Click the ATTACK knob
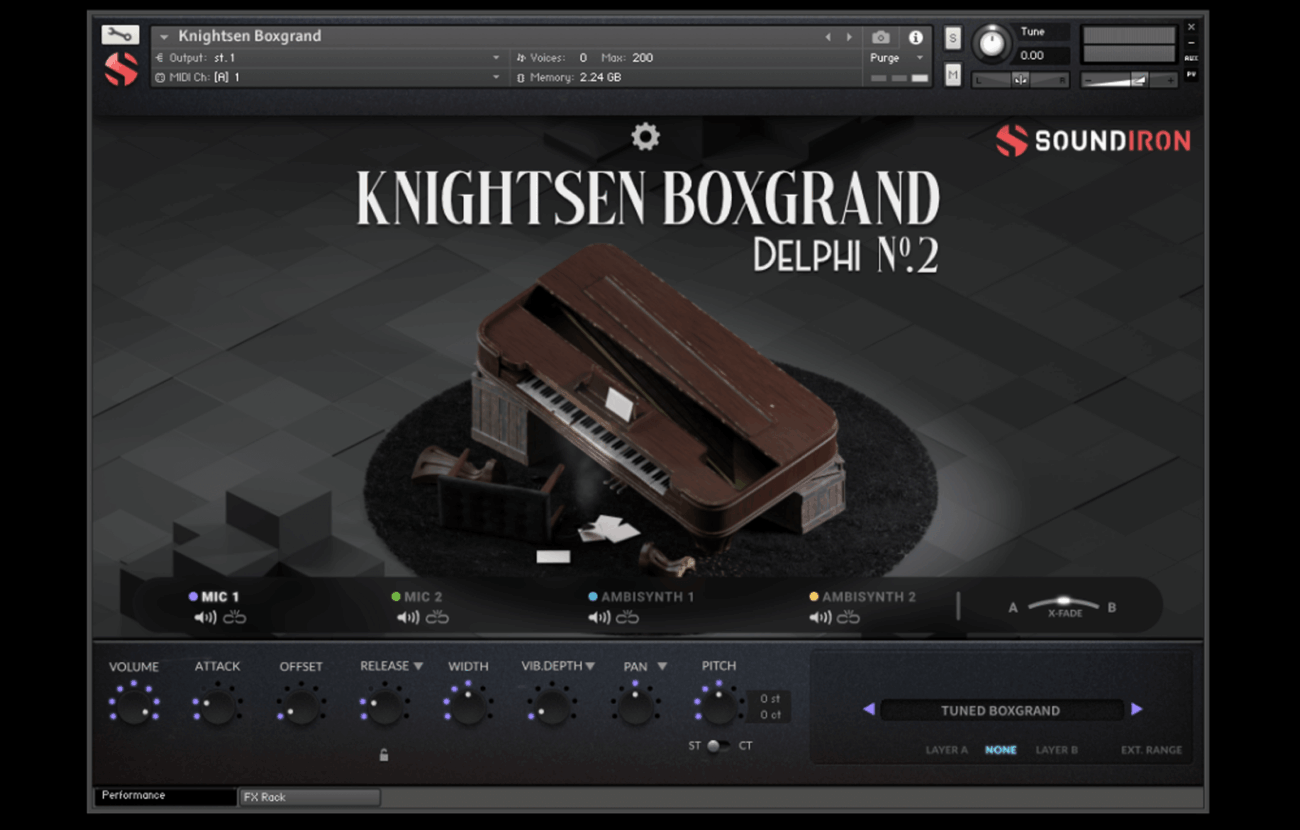Image resolution: width=1300 pixels, height=830 pixels. click(217, 708)
